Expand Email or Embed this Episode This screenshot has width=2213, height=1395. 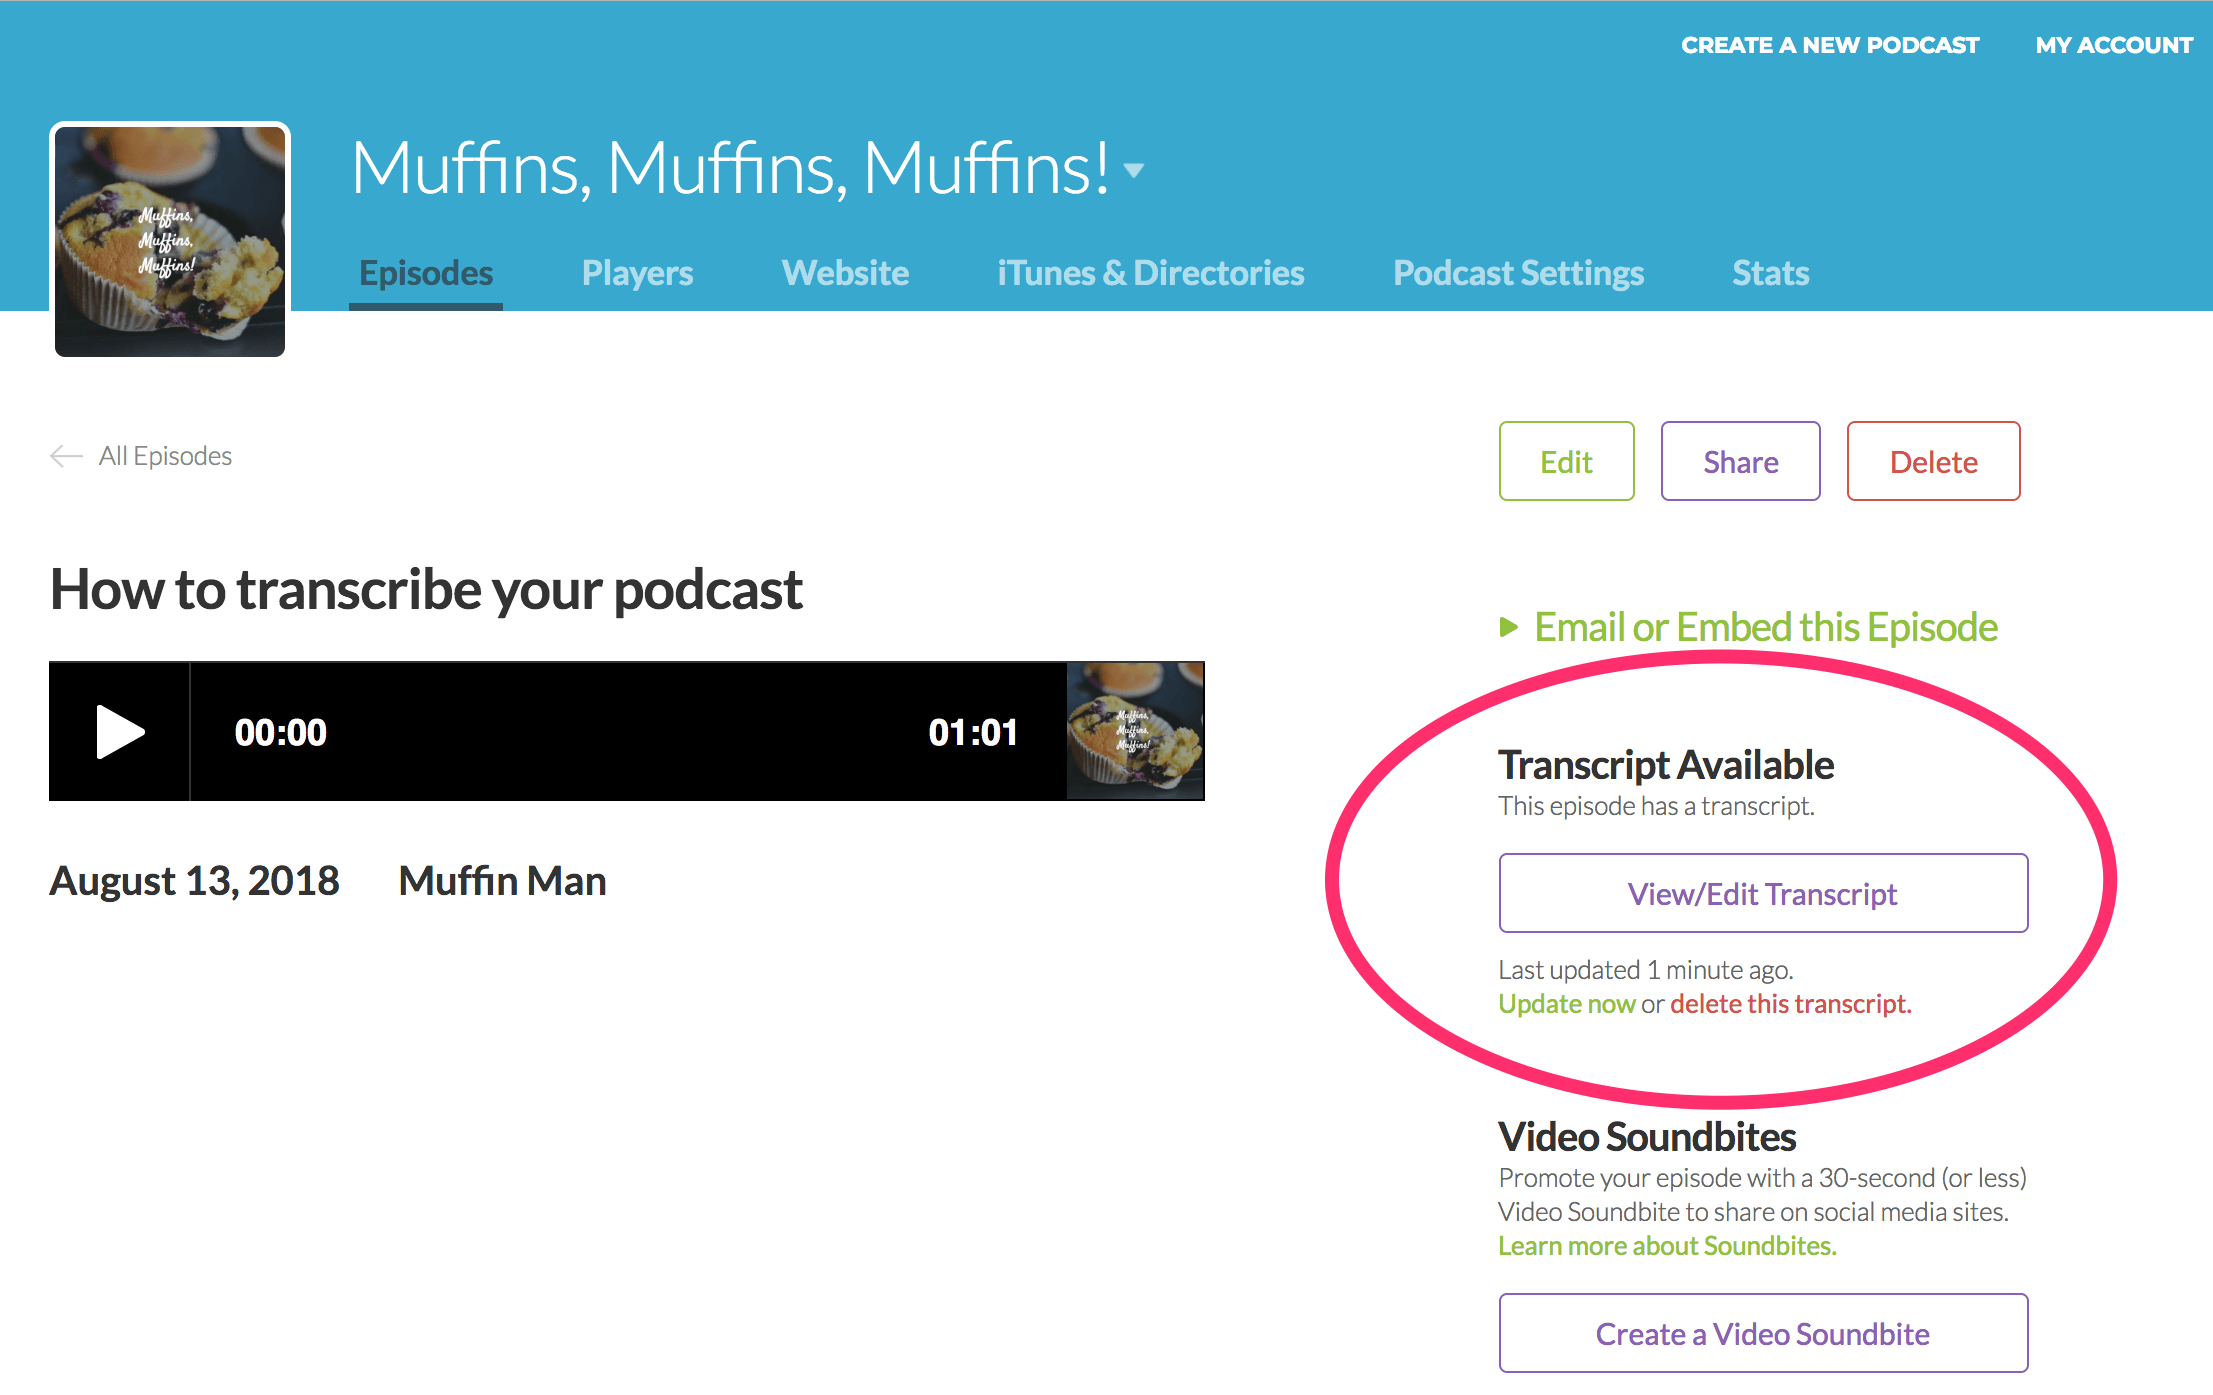click(x=1765, y=627)
